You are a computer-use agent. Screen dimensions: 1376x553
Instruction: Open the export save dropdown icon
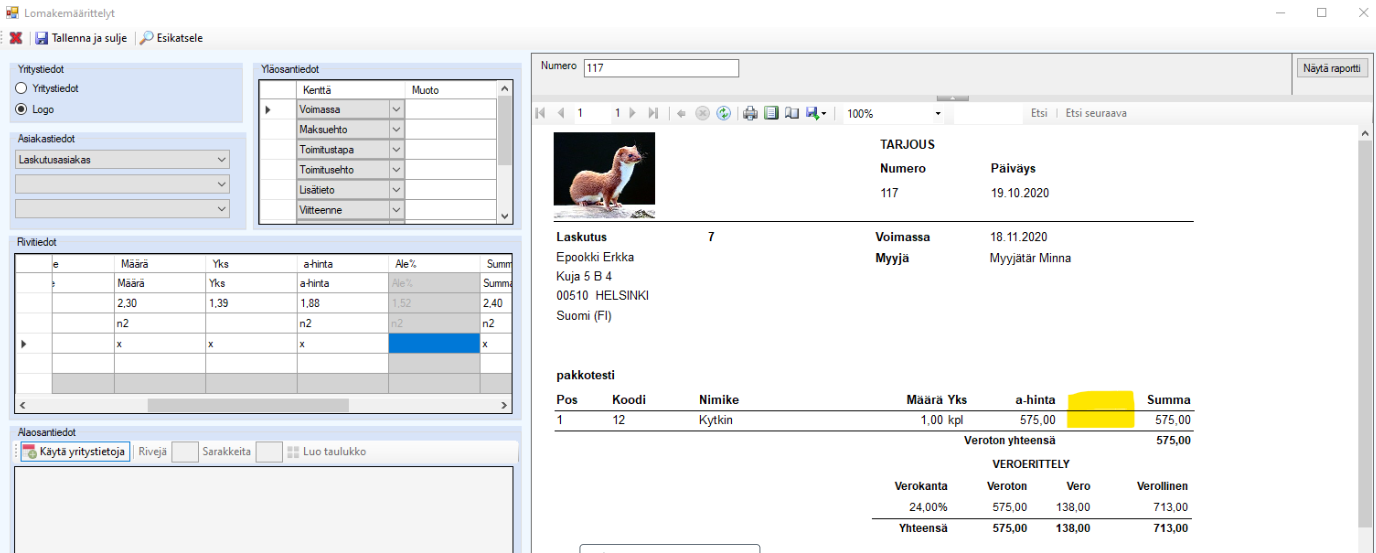816,113
